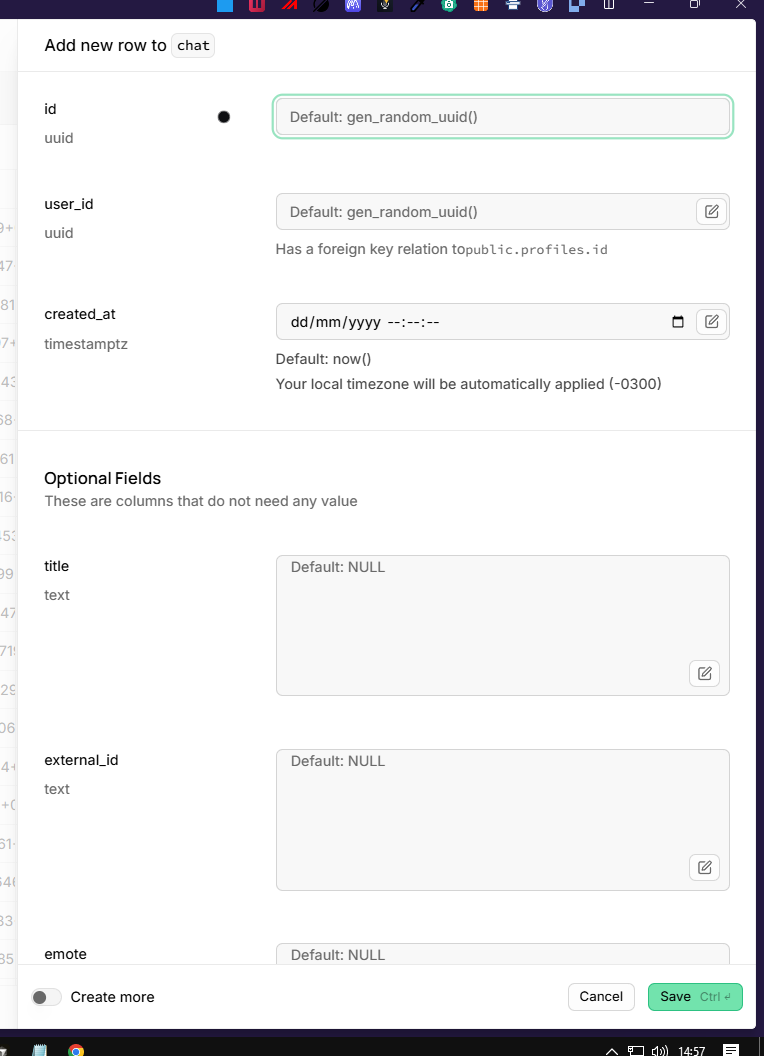This screenshot has height=1056, width=764.
Task: Open the Windows notification center icon
Action: click(731, 1050)
